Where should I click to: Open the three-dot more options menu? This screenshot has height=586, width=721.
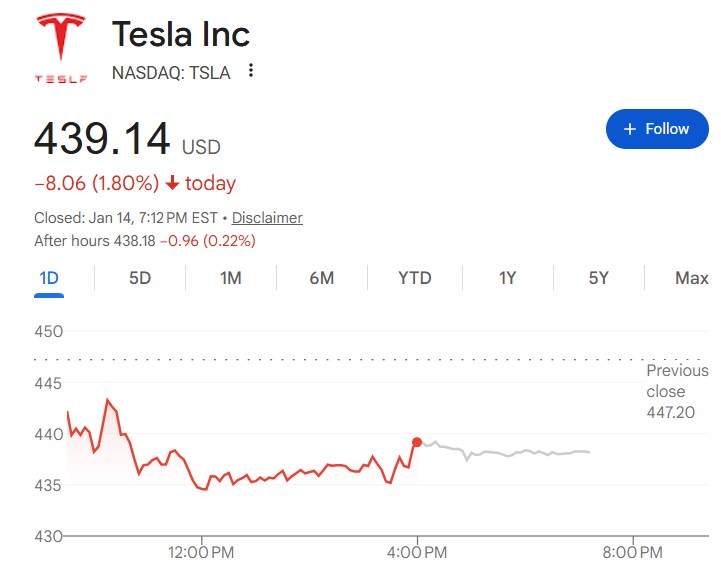click(x=251, y=71)
